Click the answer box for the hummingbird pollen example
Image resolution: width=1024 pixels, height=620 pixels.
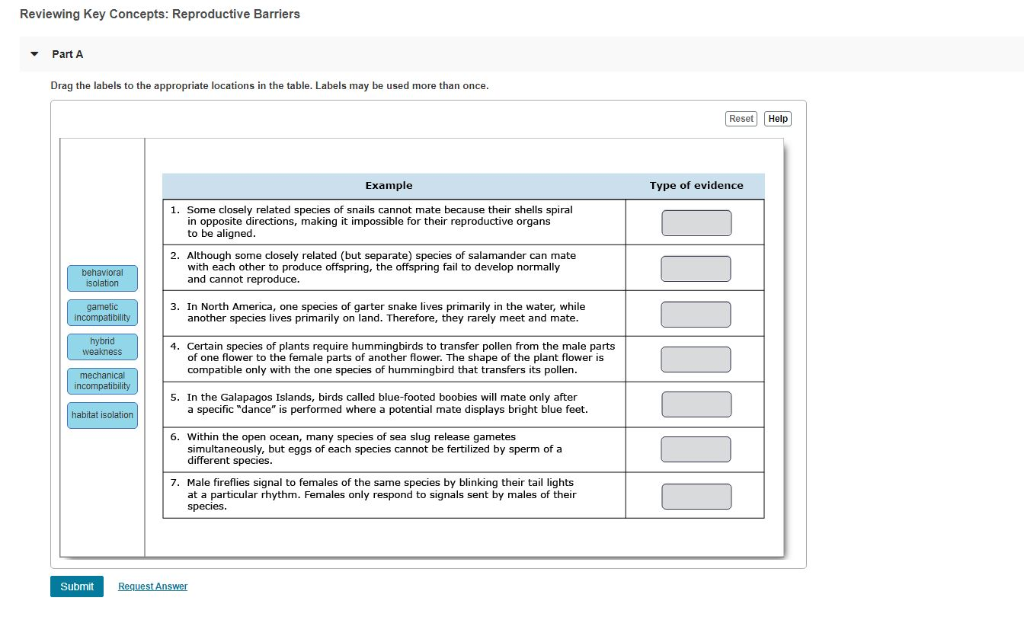[695, 358]
